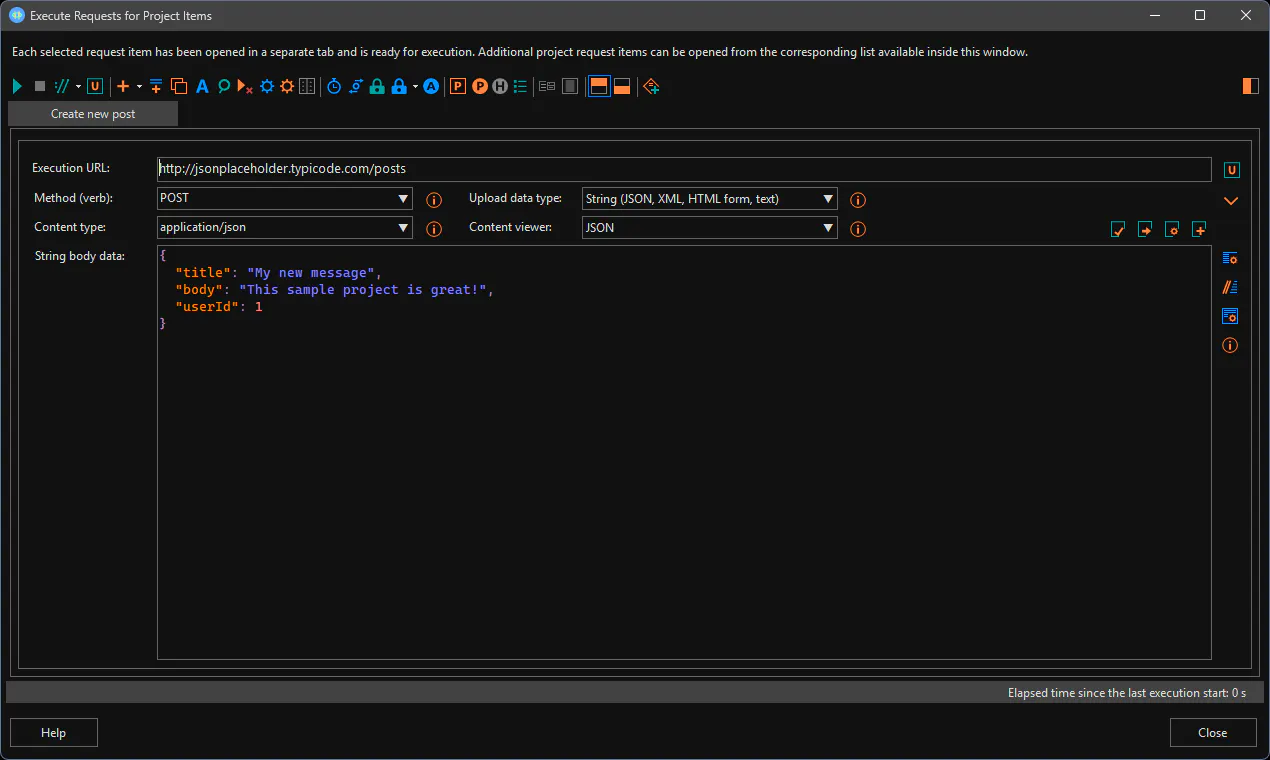Show info for Content viewer field
1270x760 pixels.
click(x=858, y=229)
